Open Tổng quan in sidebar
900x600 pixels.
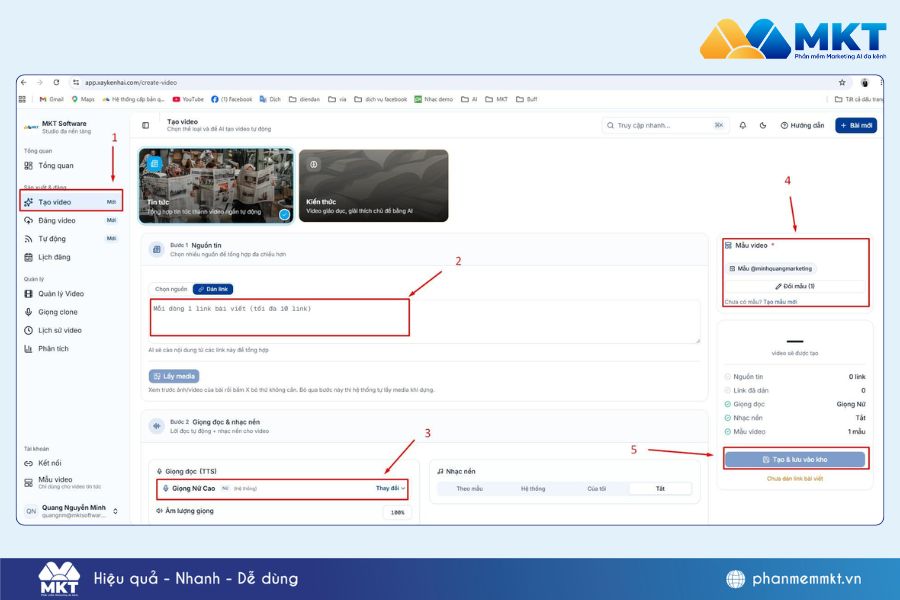click(x=71, y=165)
